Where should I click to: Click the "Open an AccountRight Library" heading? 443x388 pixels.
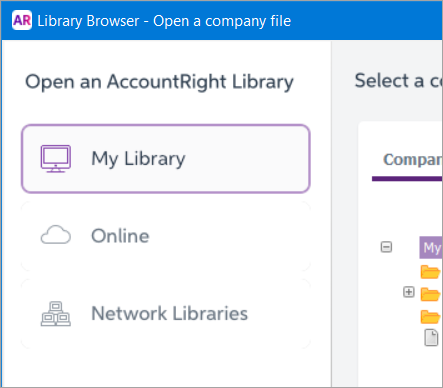(x=159, y=82)
